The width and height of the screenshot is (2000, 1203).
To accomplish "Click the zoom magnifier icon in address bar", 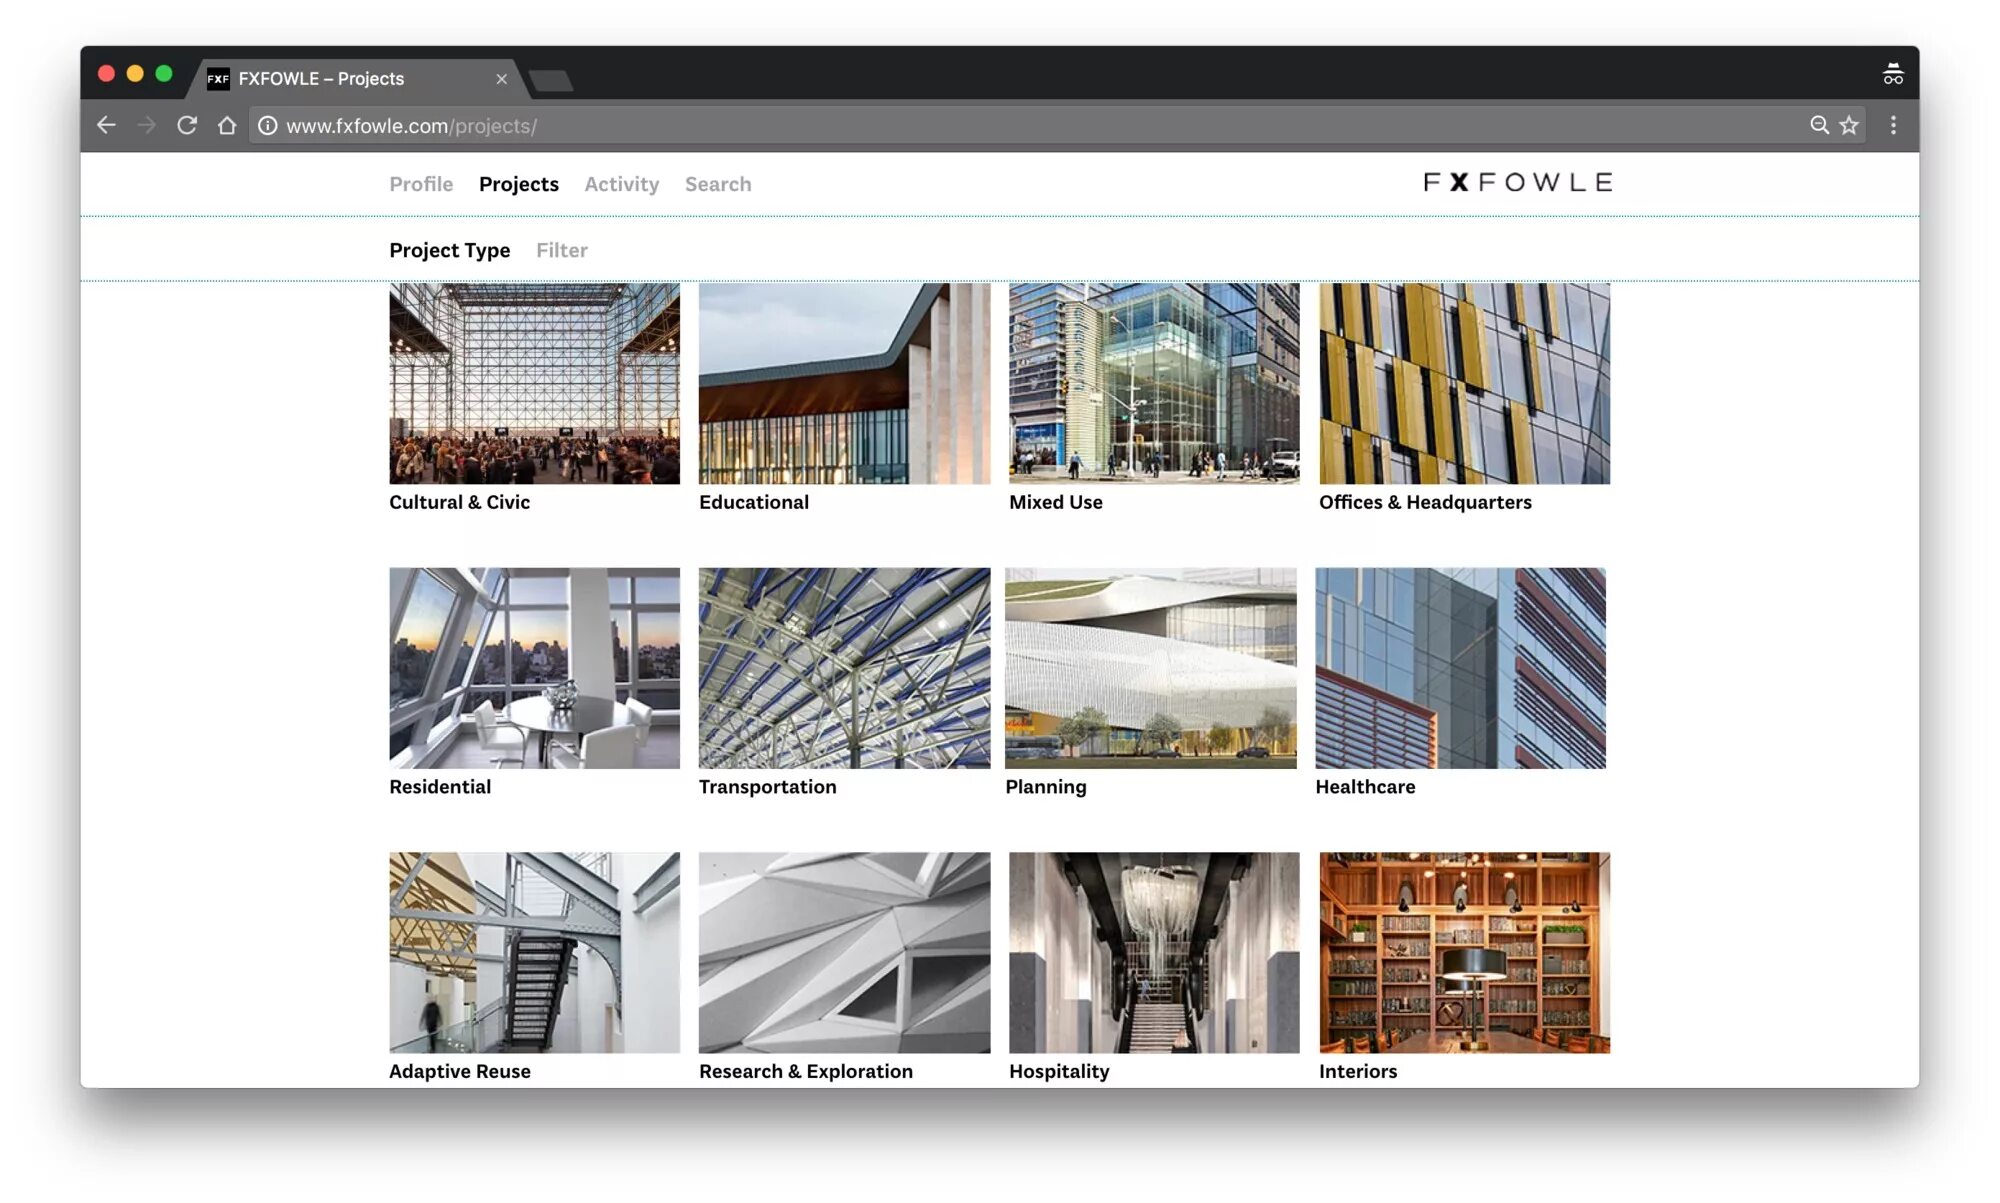I will point(1819,125).
